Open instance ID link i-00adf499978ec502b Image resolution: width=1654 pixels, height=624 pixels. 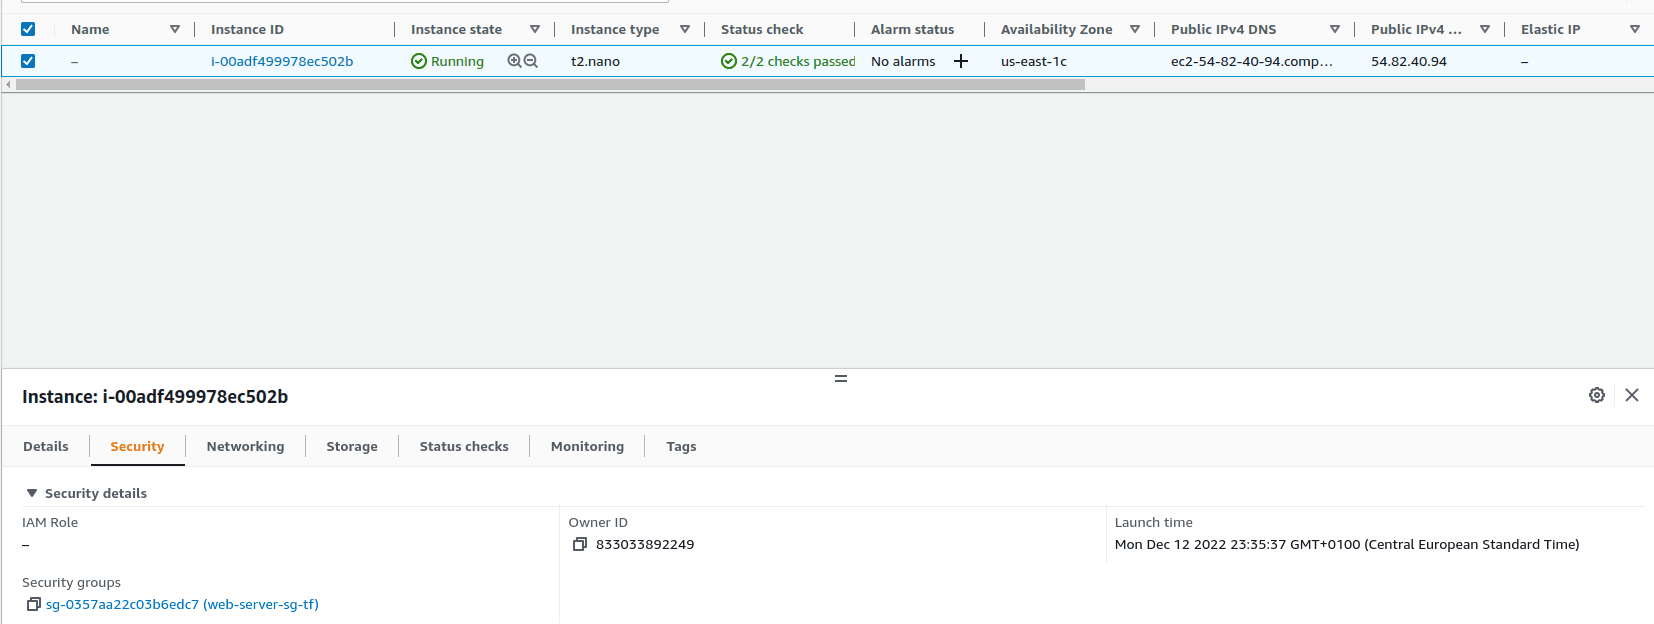click(x=282, y=61)
